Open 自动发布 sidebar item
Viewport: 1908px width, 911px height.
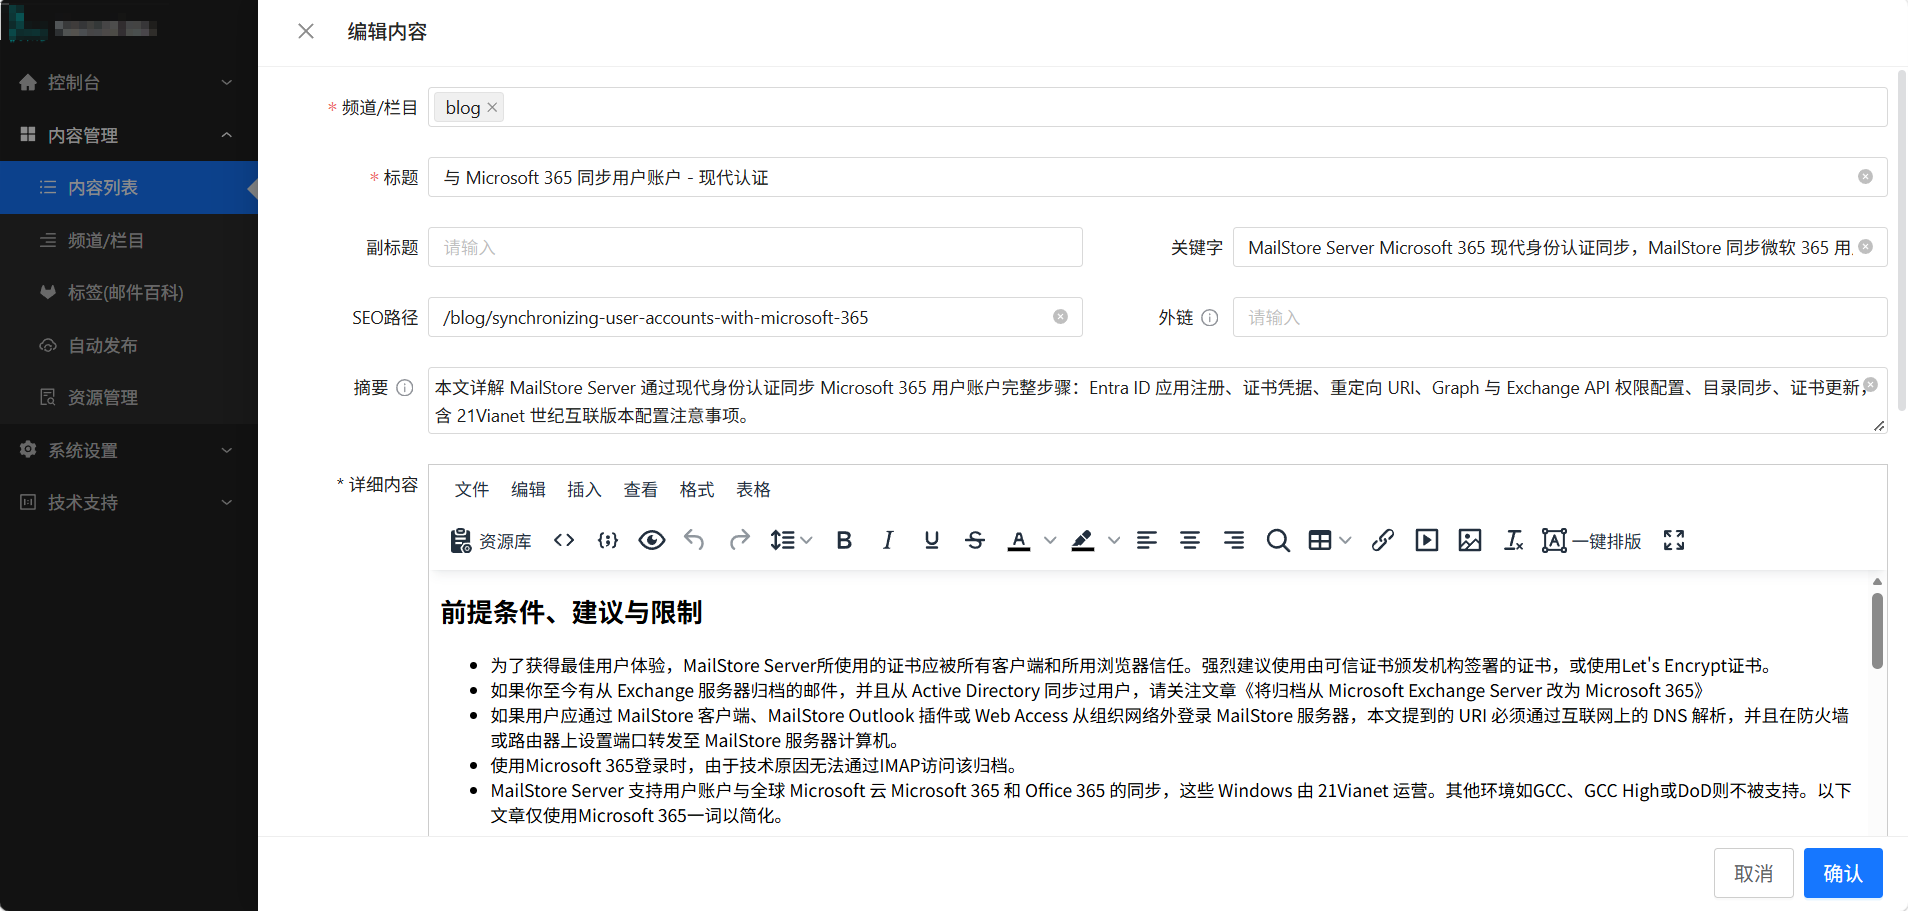coord(129,345)
